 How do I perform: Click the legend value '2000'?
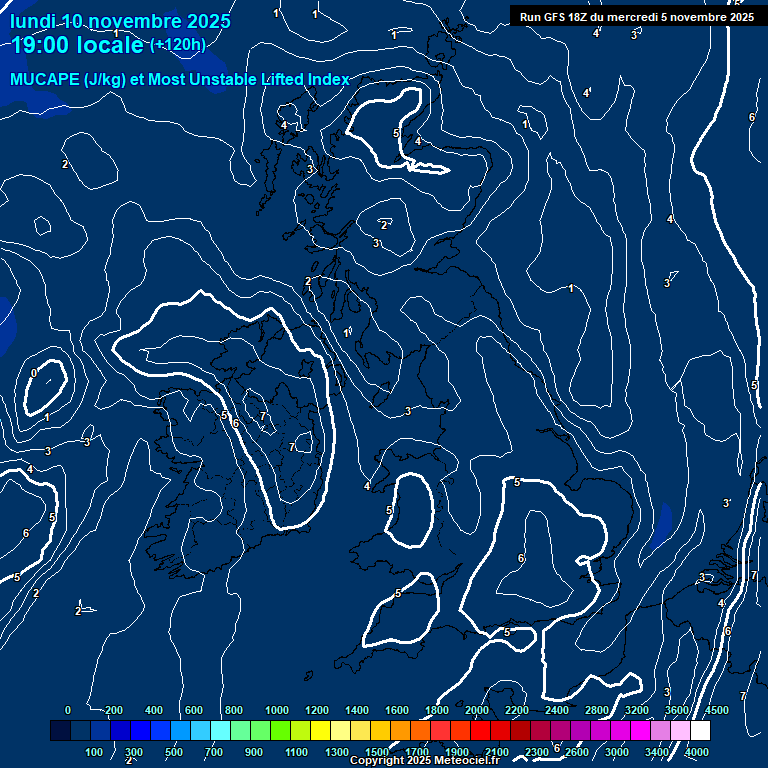477,710
